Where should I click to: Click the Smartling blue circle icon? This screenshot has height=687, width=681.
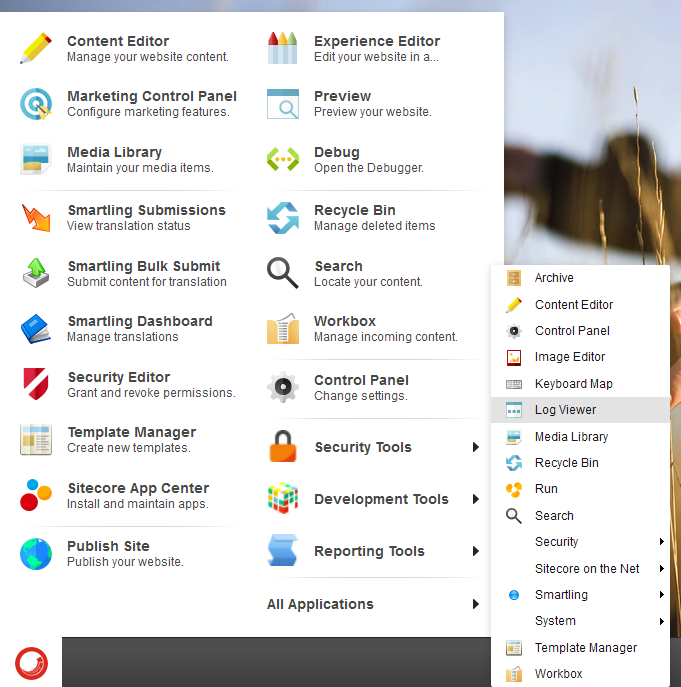coord(514,595)
